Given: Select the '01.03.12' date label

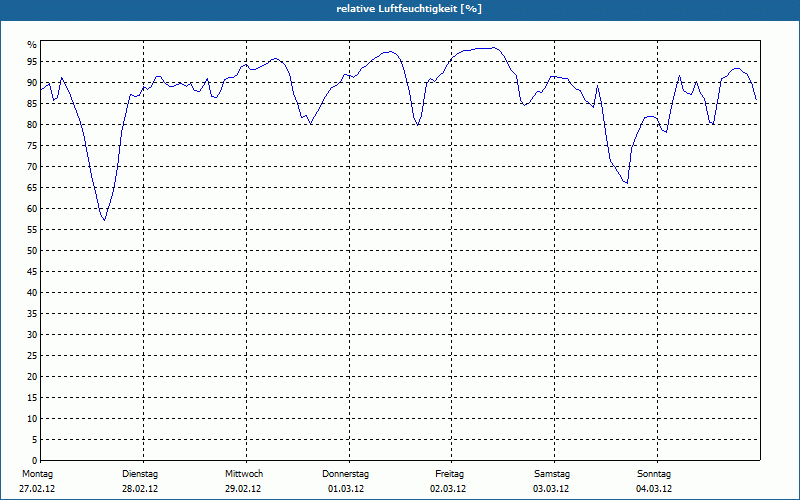Looking at the screenshot, I should [x=346, y=489].
